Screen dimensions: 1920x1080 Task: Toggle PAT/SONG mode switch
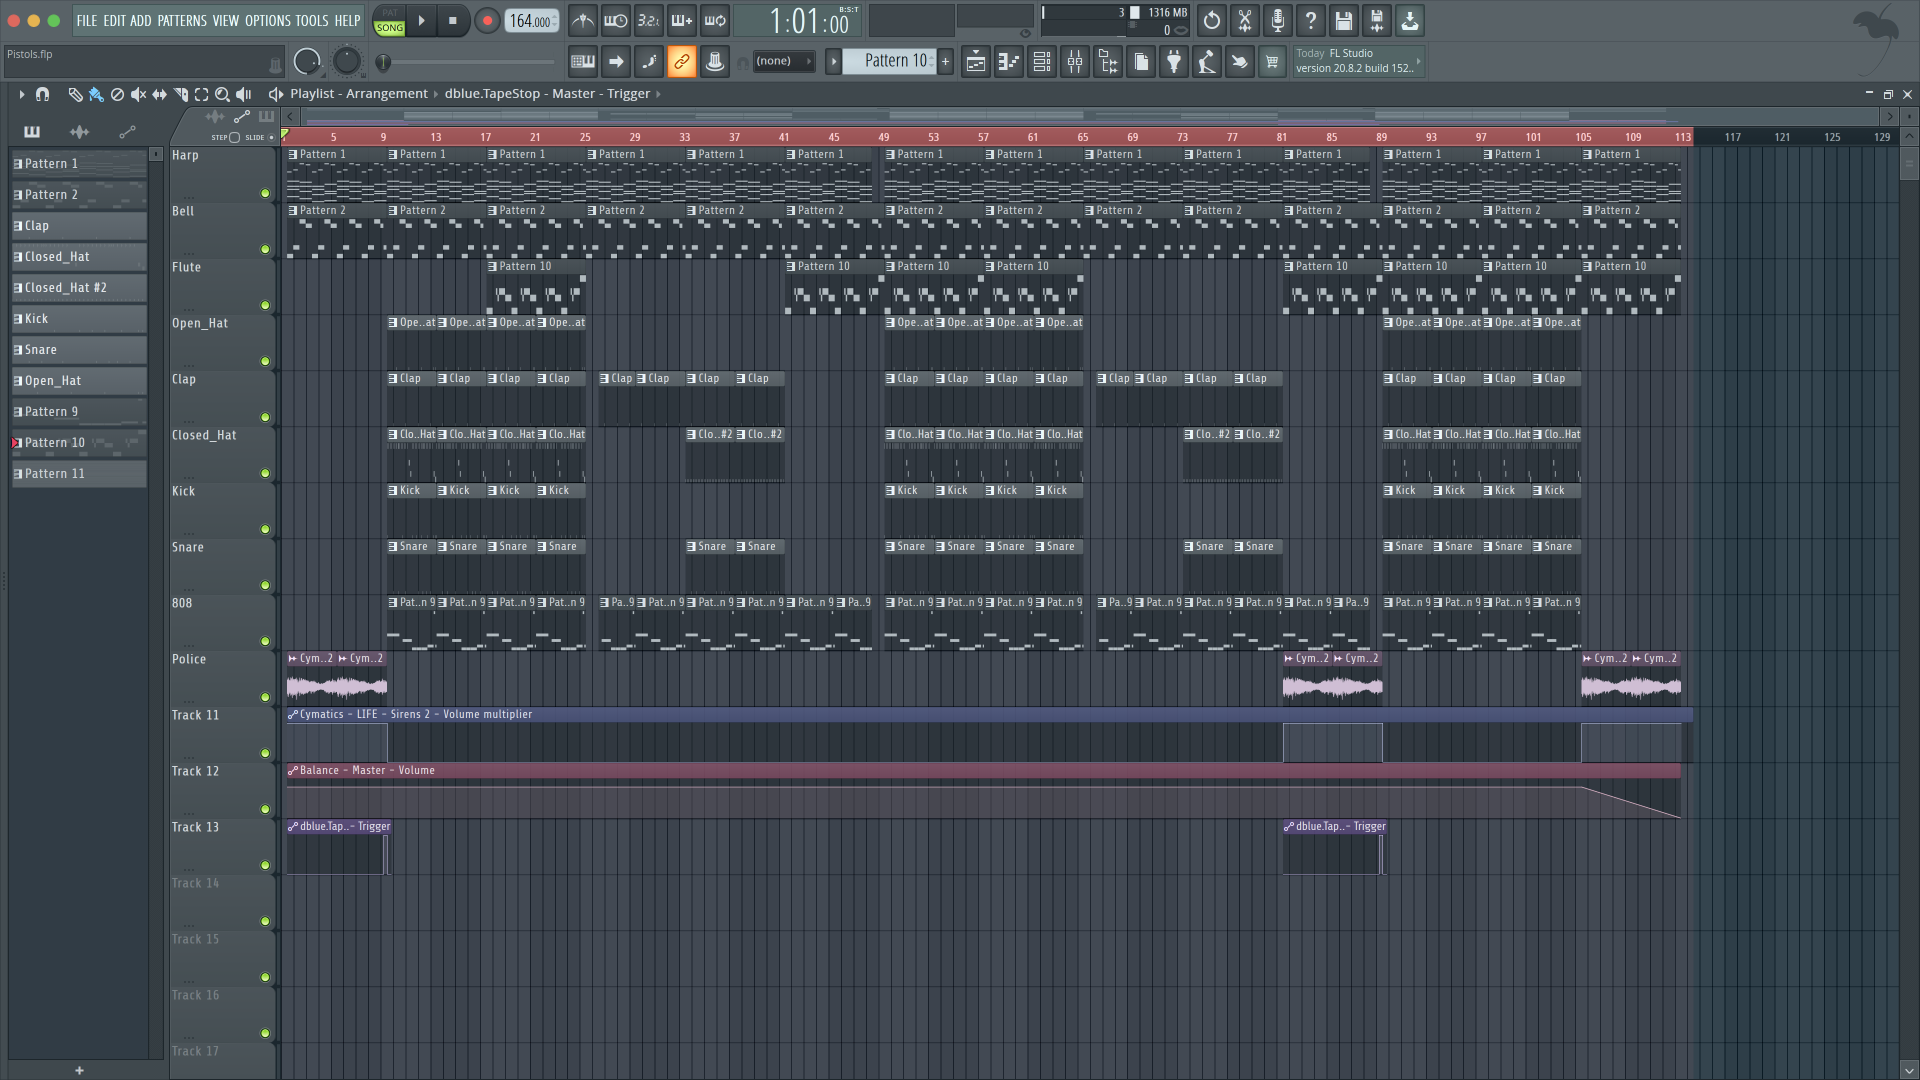coord(389,21)
